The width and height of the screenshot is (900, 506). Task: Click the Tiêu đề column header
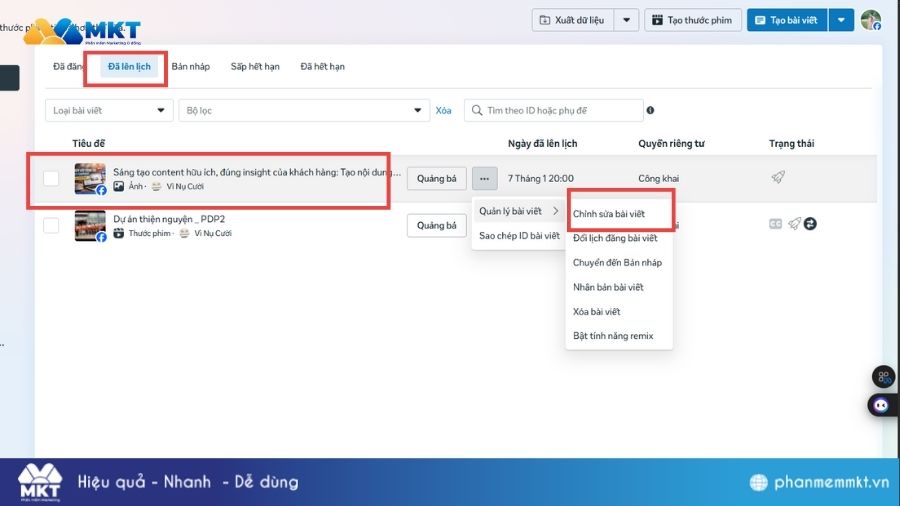[88, 143]
